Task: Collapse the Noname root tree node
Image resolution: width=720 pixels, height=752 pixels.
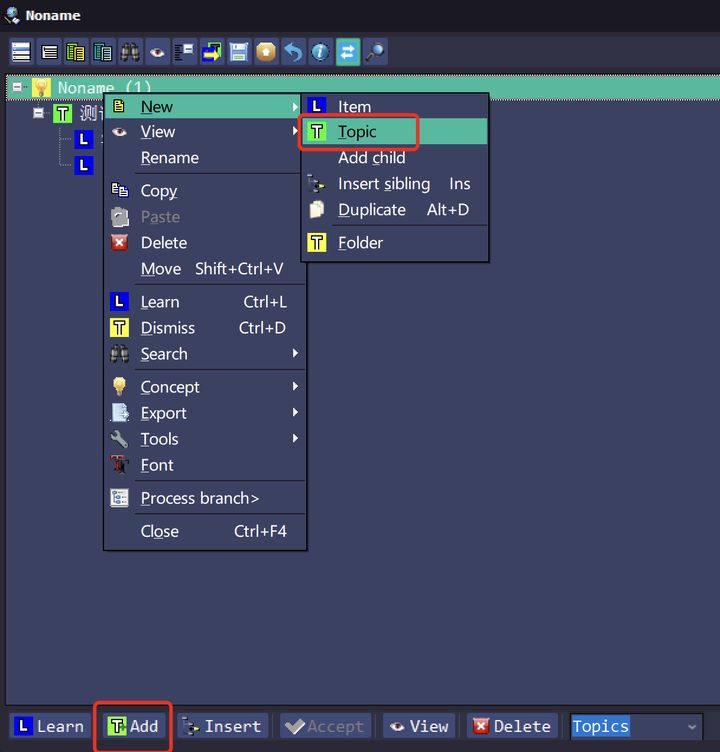Action: [x=17, y=87]
